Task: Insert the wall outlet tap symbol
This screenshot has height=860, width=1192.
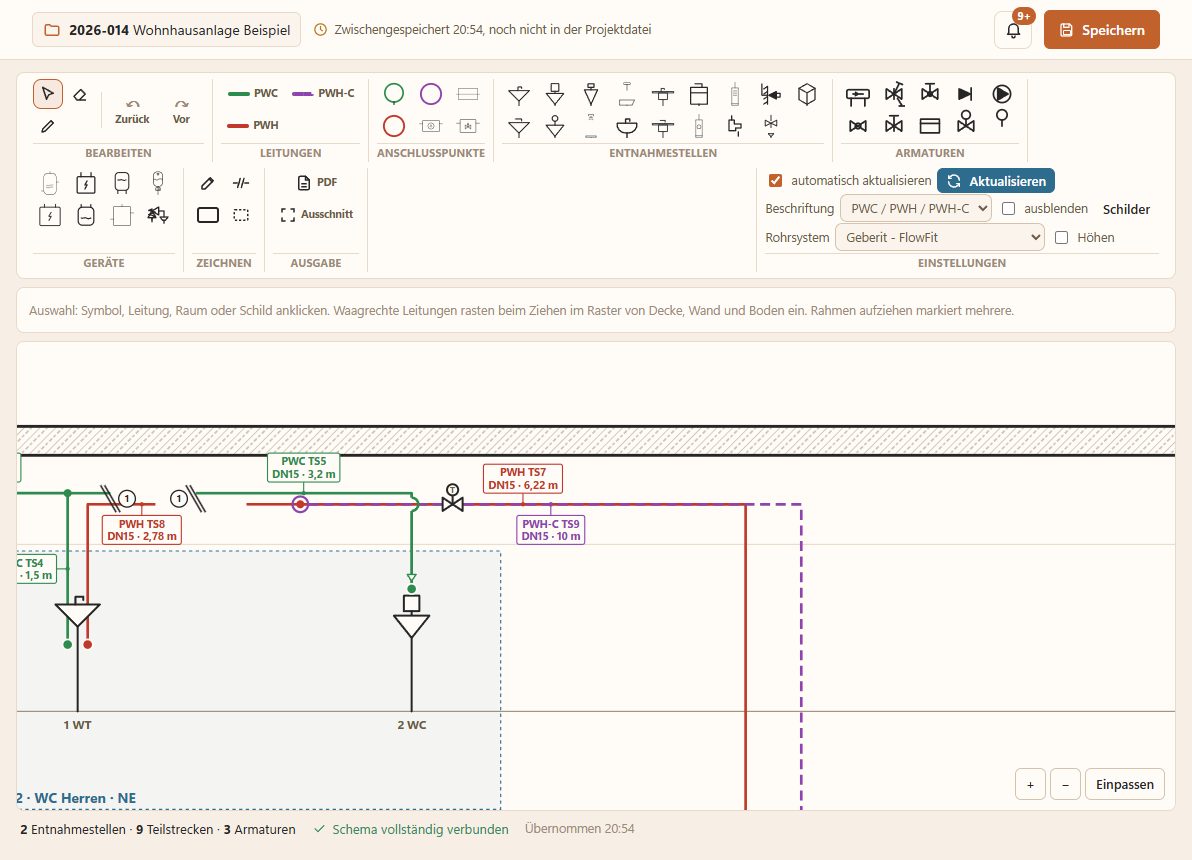Action: [x=770, y=94]
